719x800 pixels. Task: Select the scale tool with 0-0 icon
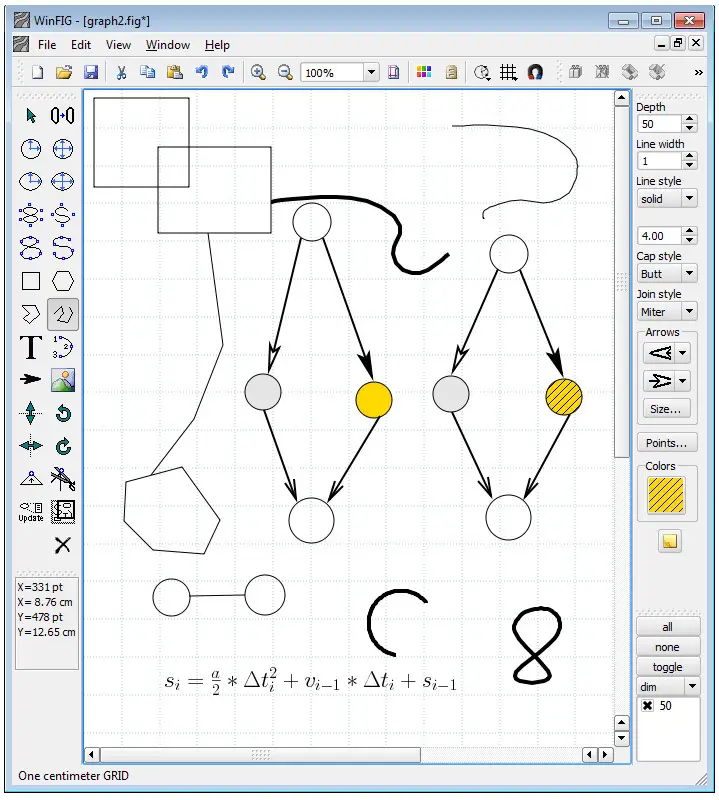click(63, 116)
